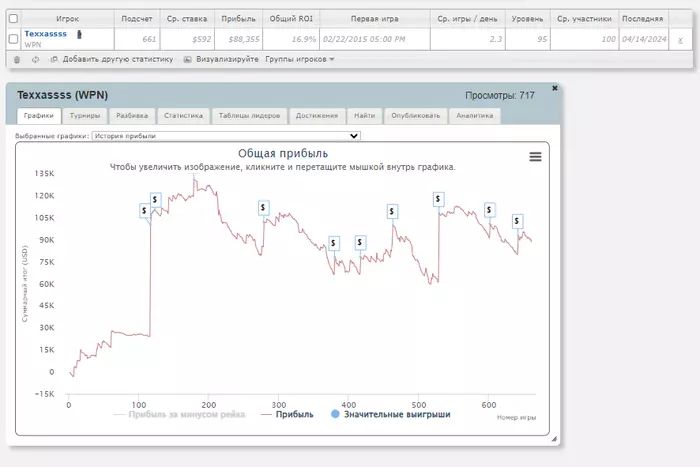Sort by the Ср. ставка column header
The image size is (700, 467).
(x=187, y=19)
